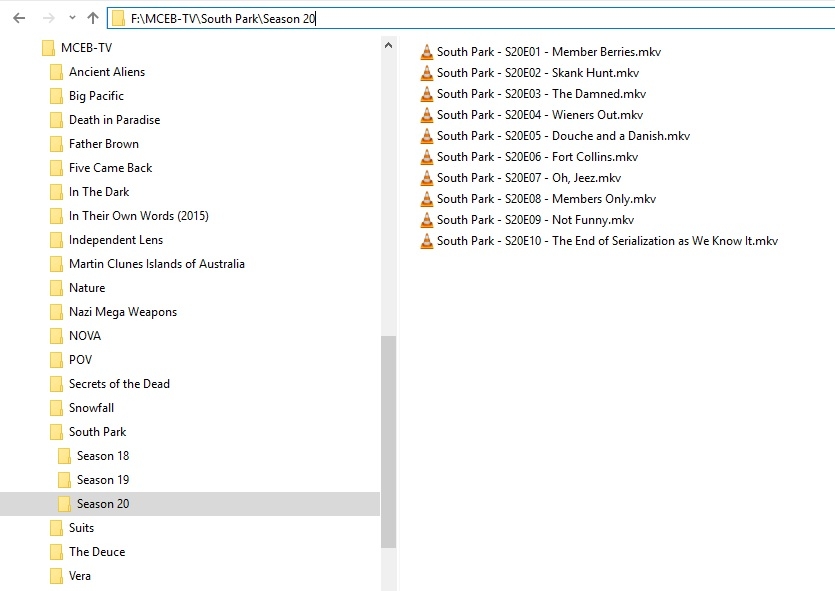Select file name S20E06 - Fort Collins.mkv
Viewport: 835px width, 591px height.
point(537,157)
